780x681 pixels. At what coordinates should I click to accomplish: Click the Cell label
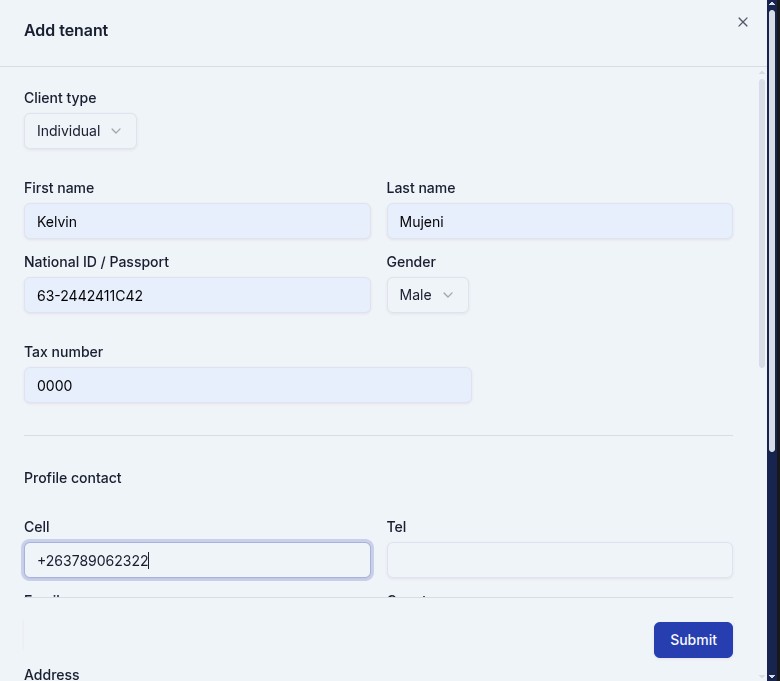37,527
